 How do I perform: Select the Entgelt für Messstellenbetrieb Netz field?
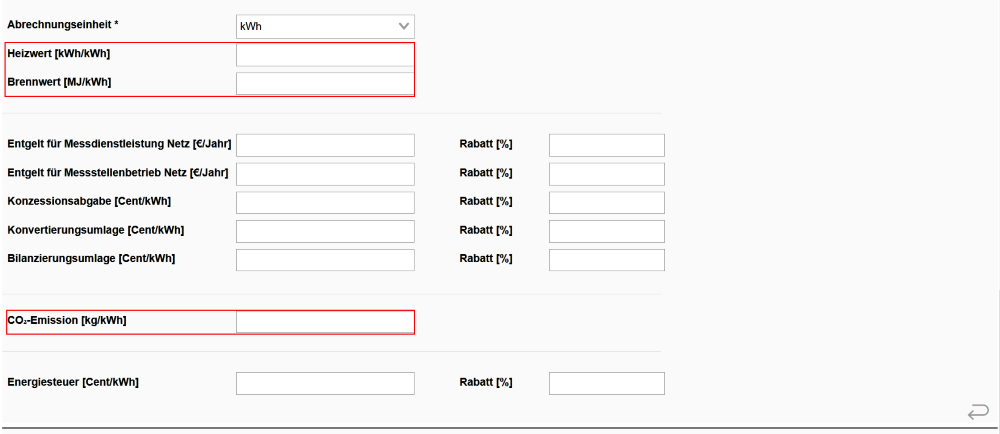coord(325,174)
